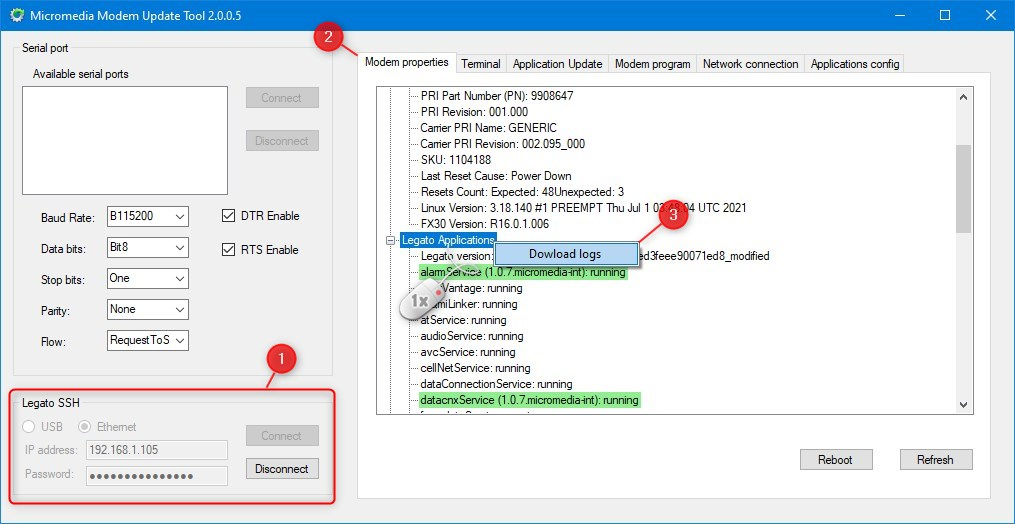Open the Application Update tab

[x=557, y=64]
